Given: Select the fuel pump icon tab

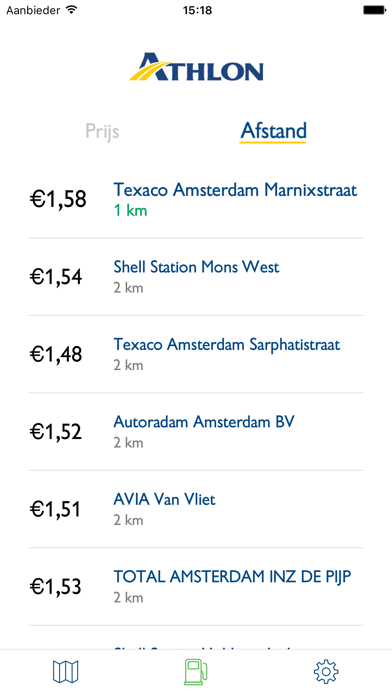Looking at the screenshot, I should coord(196,672).
